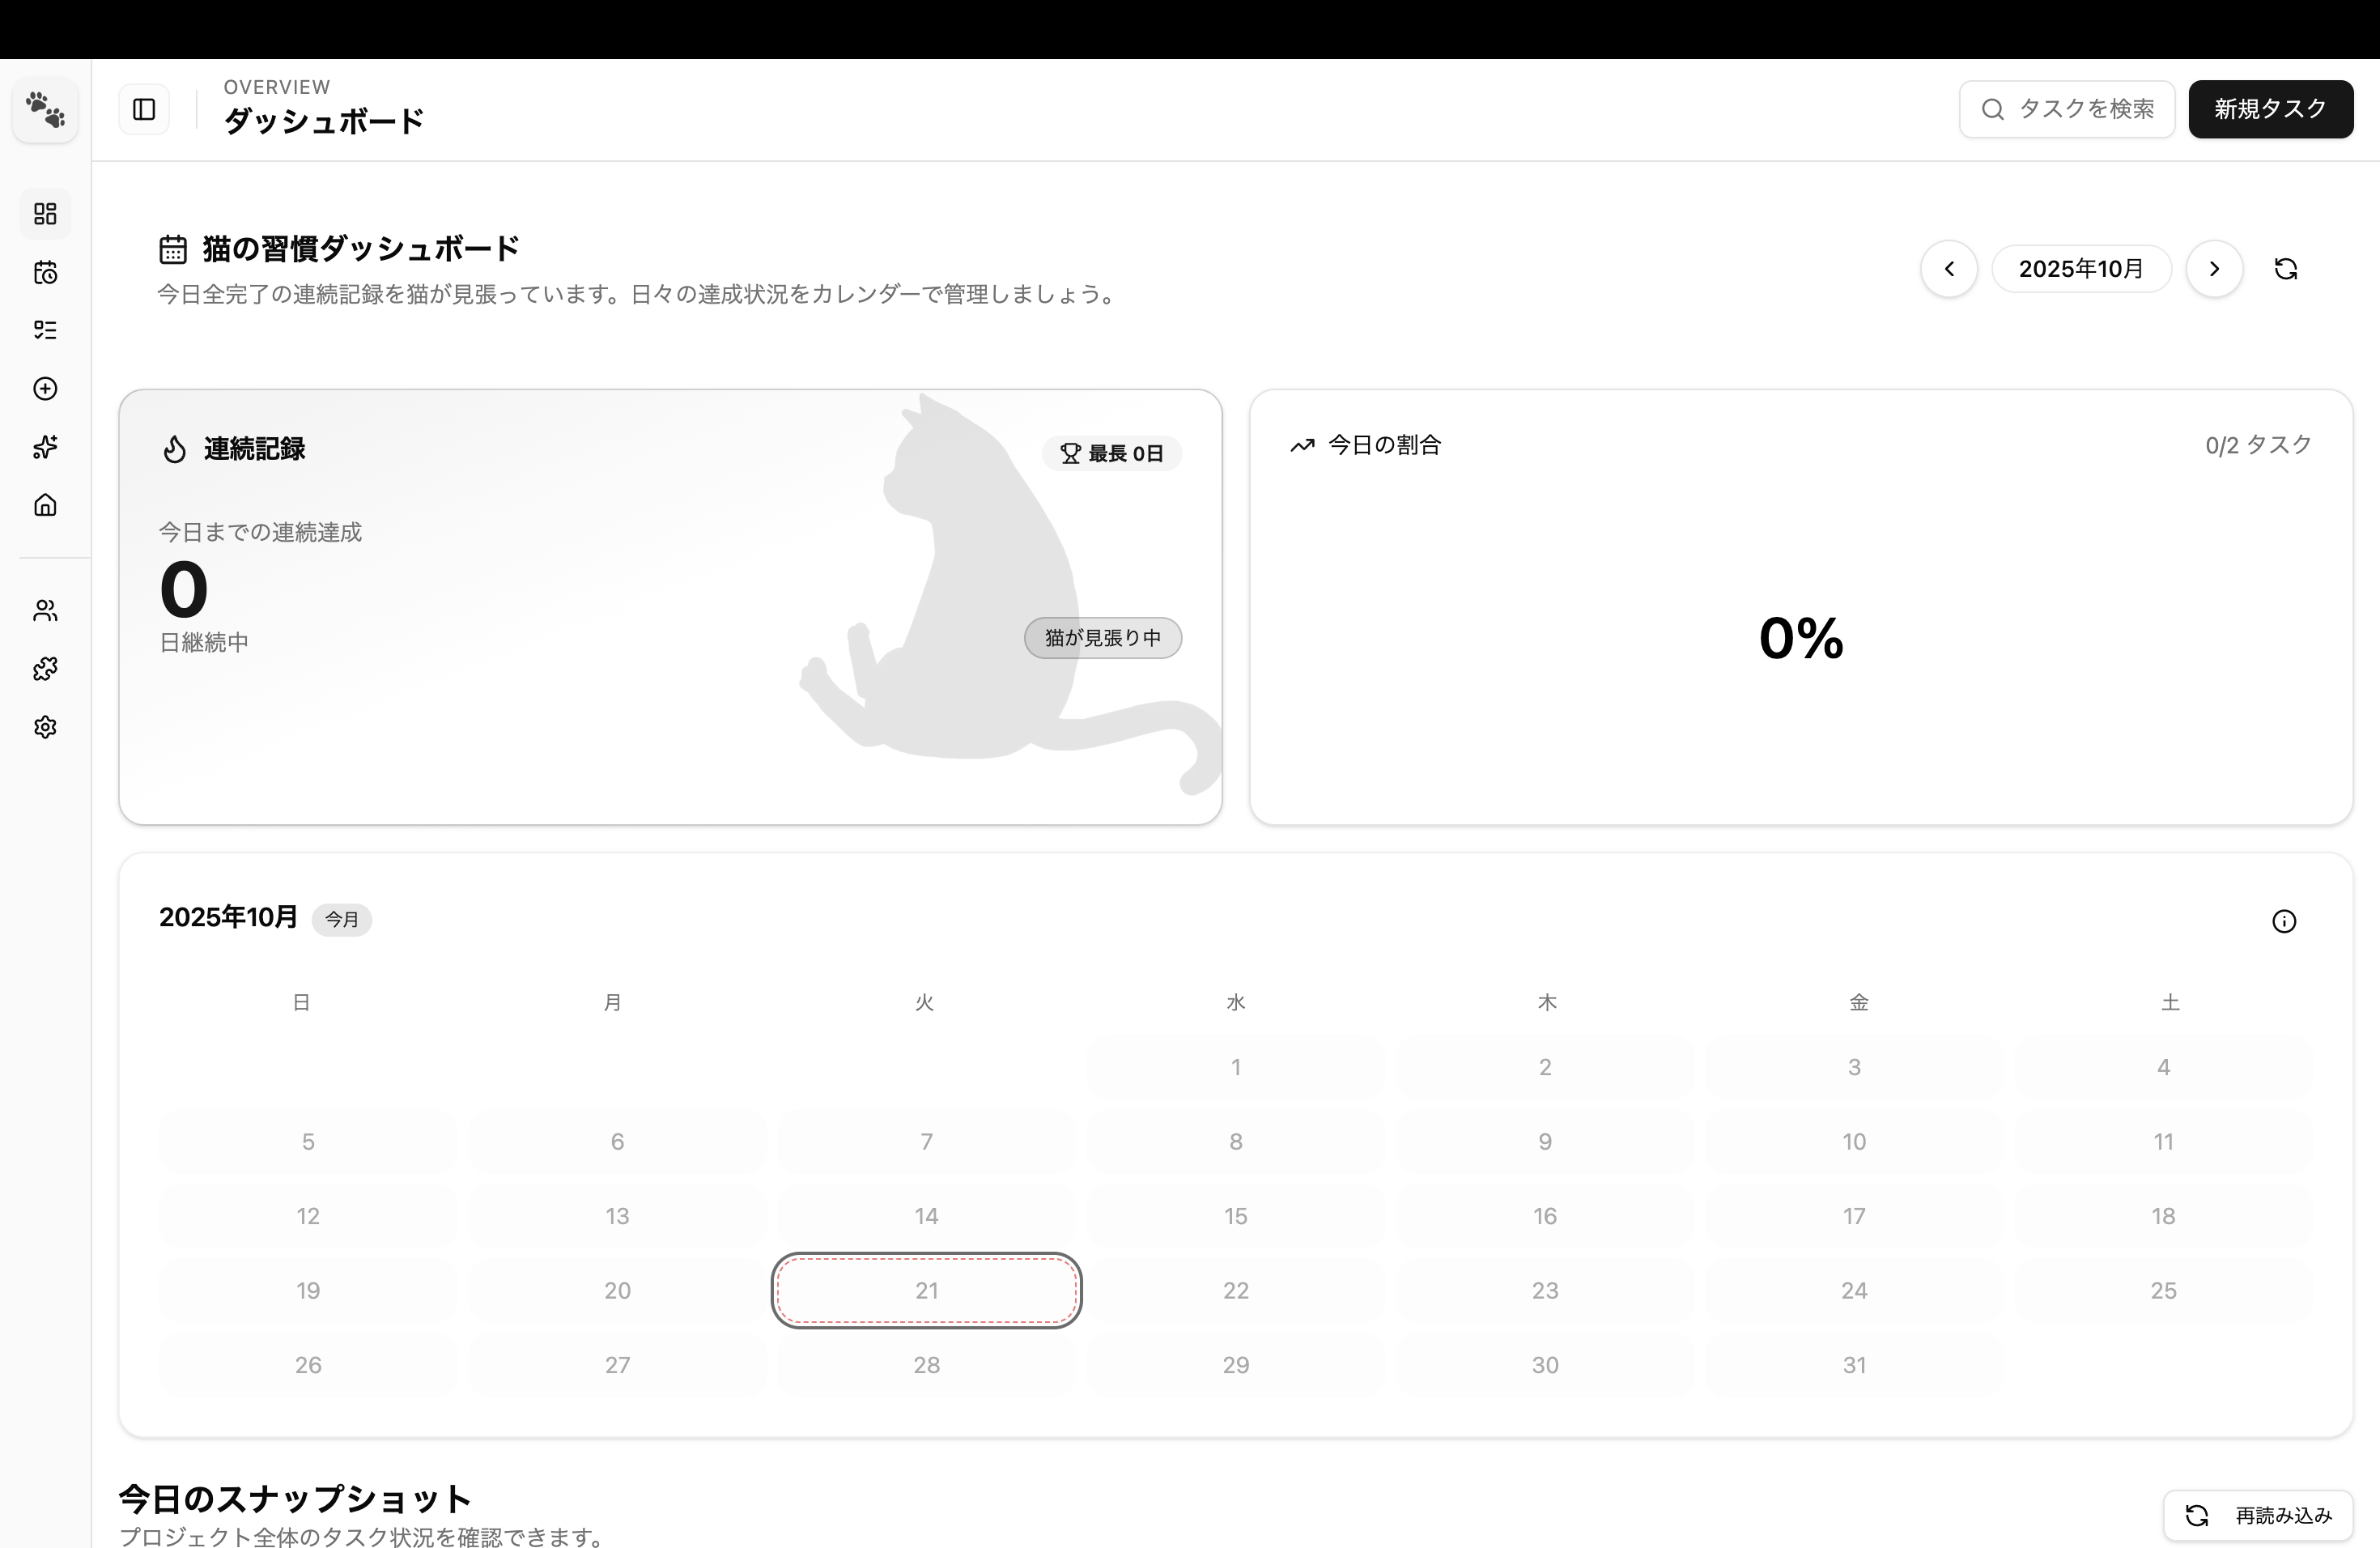
Task: Open the 2025年10月 month selector
Action: coord(2082,268)
